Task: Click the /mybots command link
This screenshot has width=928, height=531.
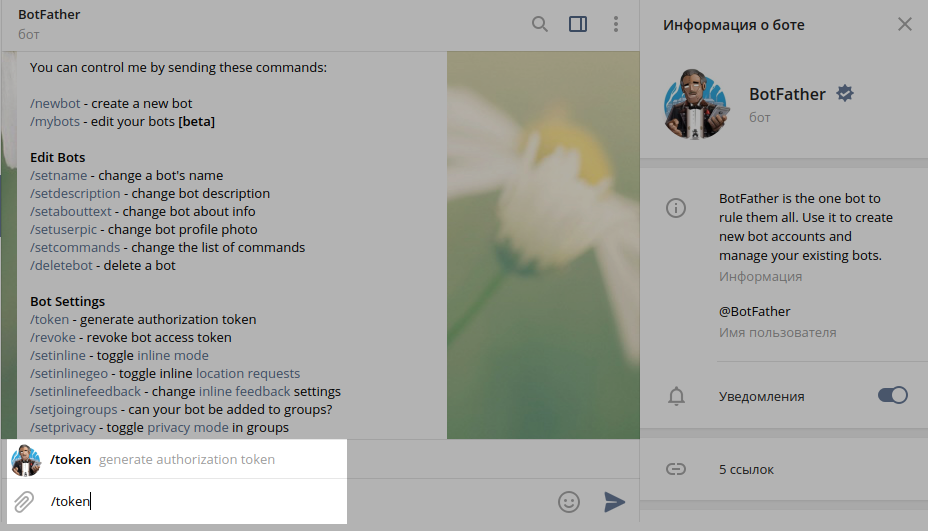Action: (55, 121)
